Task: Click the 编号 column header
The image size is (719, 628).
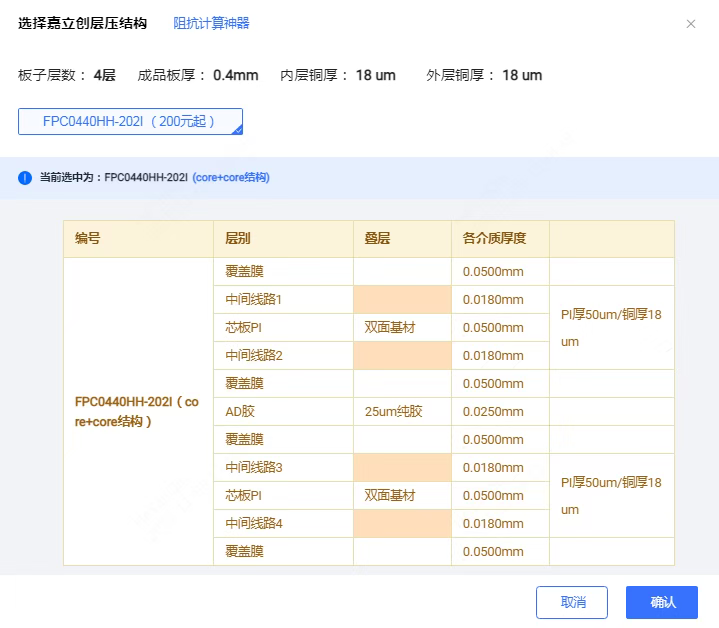Action: tap(88, 239)
